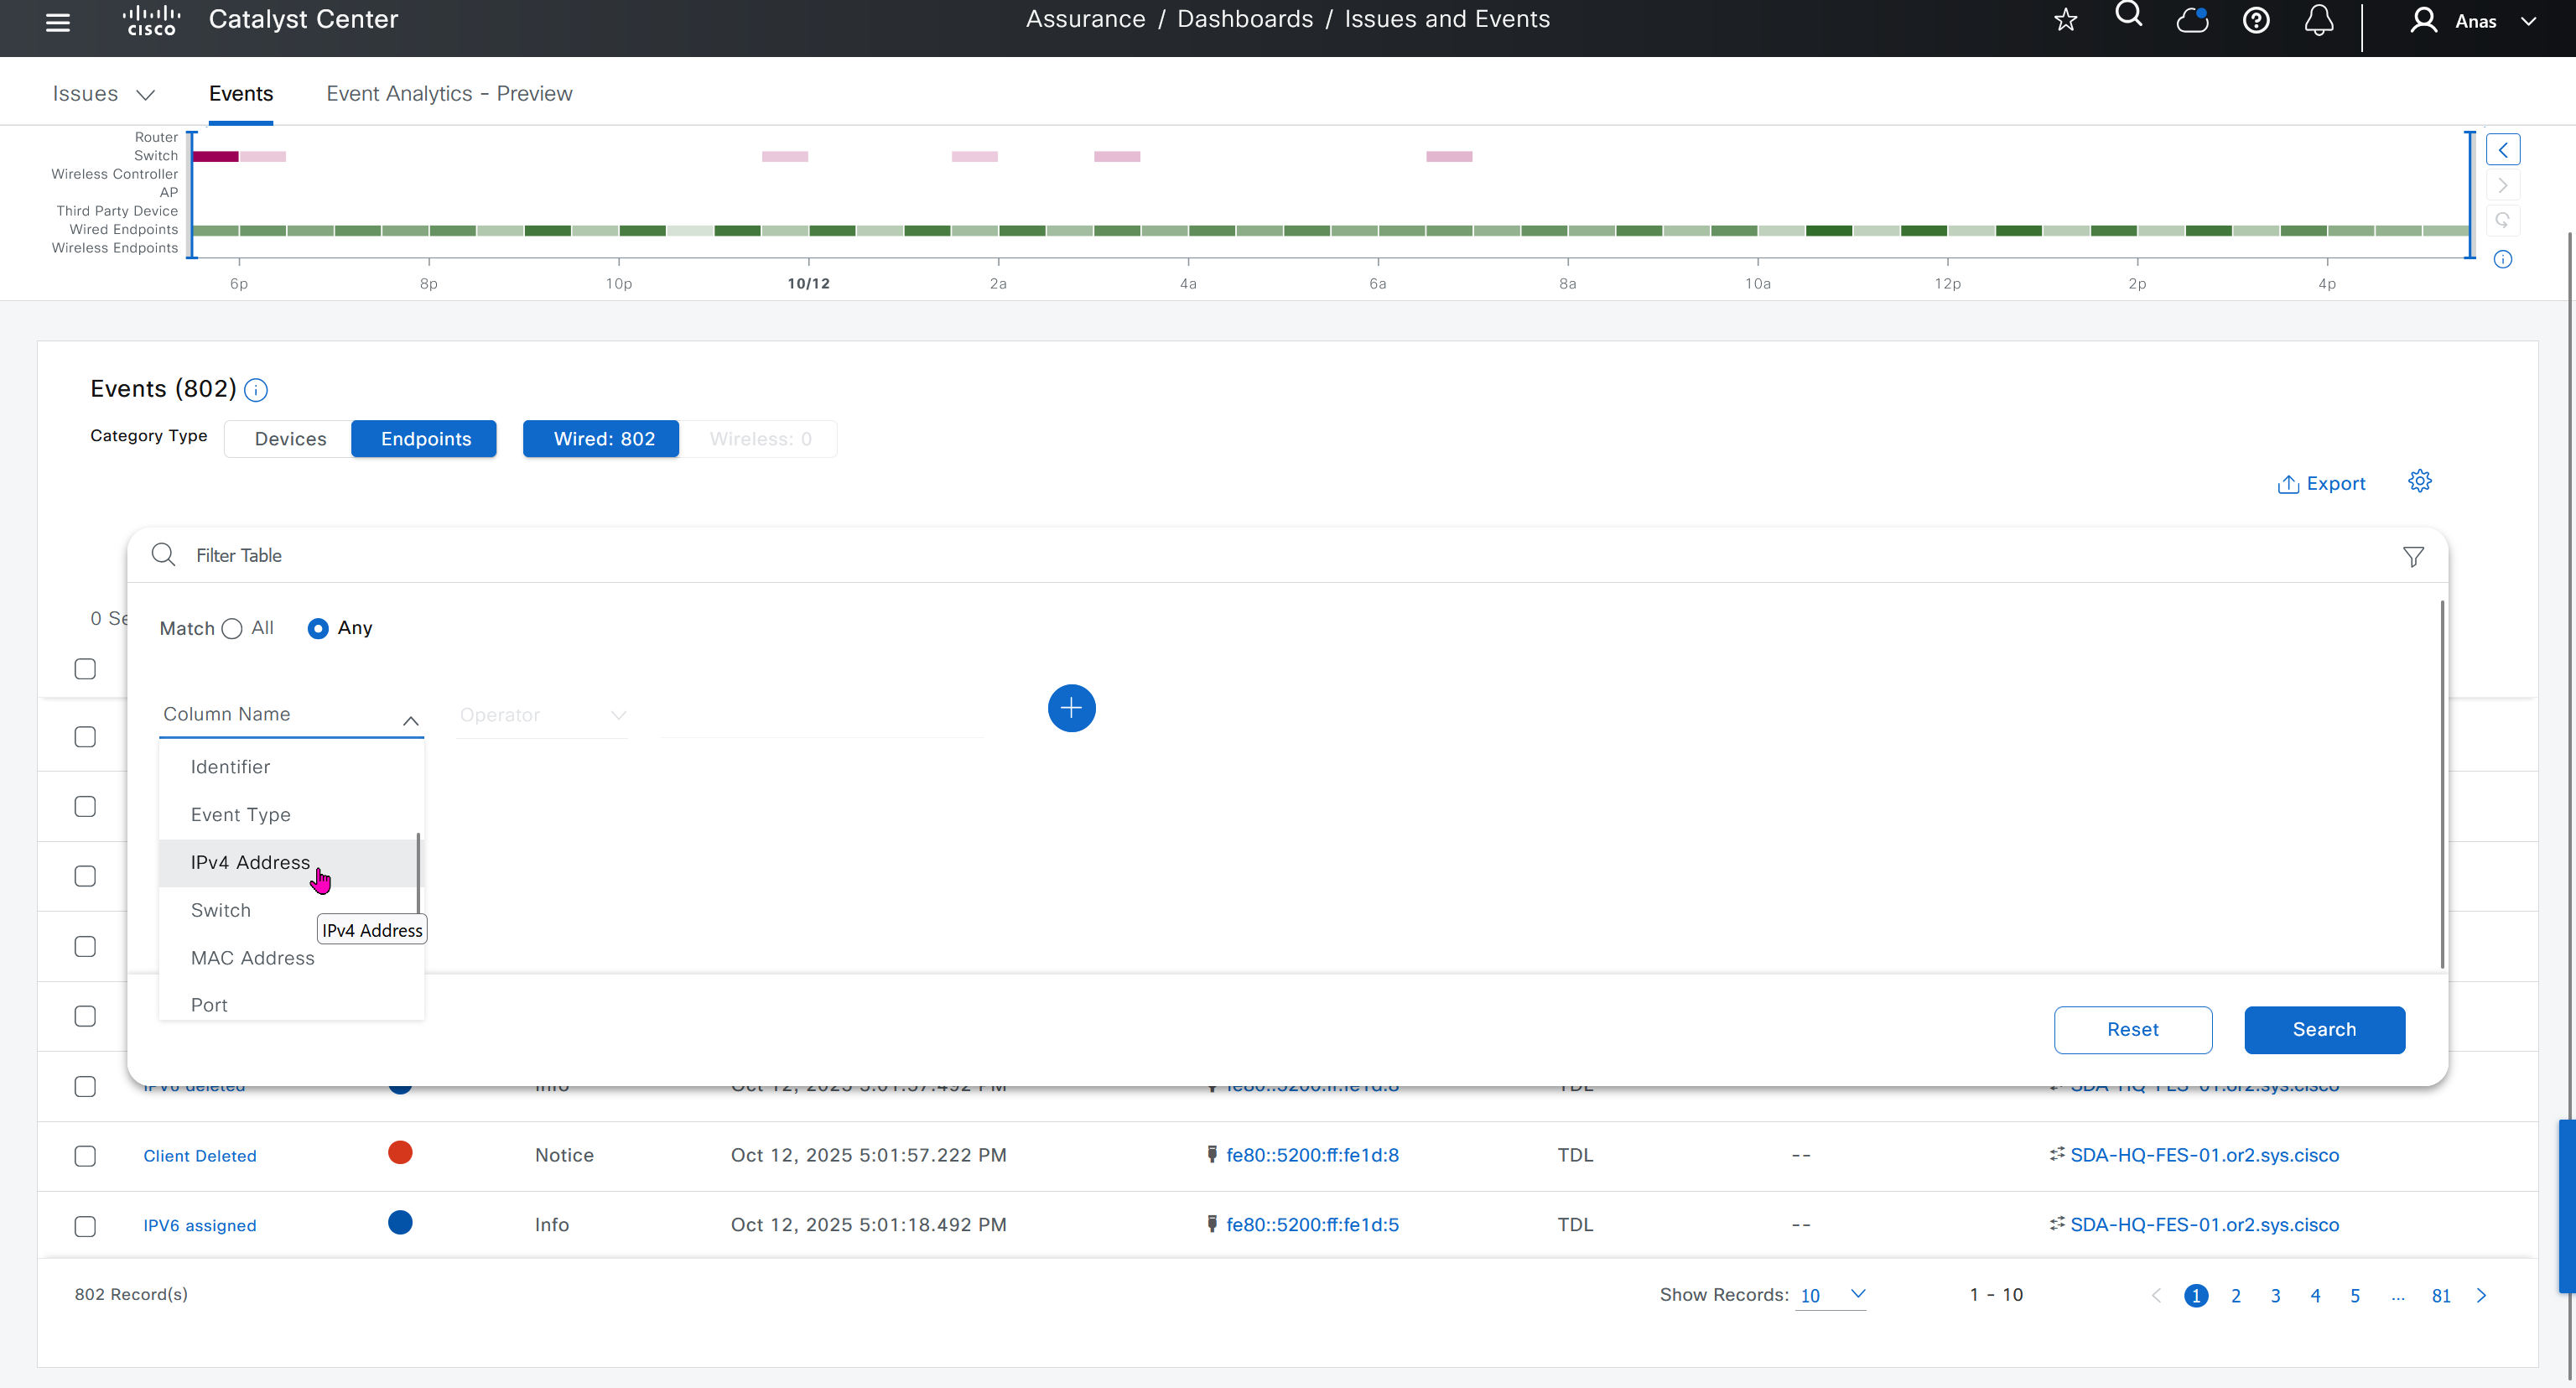Select the Match All radio button

(x=232, y=628)
